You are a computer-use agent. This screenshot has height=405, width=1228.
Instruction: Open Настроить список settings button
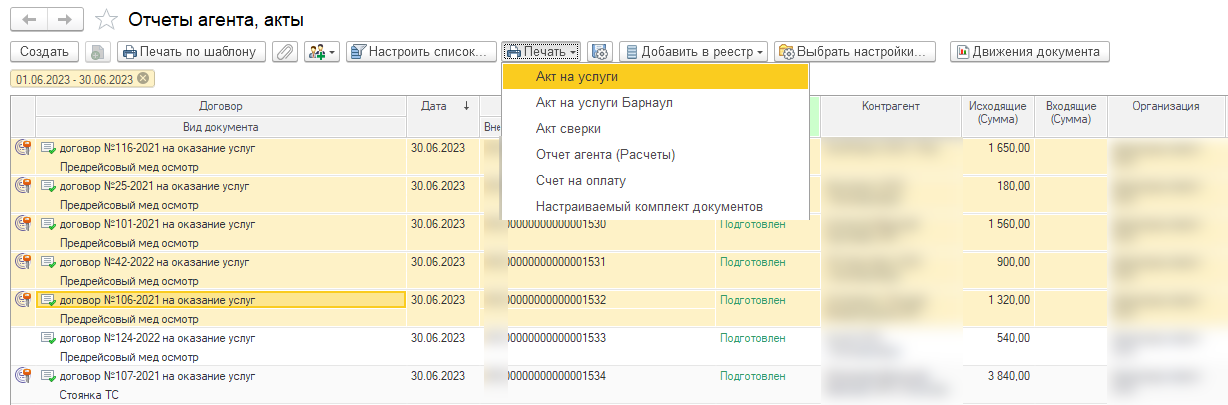(421, 51)
